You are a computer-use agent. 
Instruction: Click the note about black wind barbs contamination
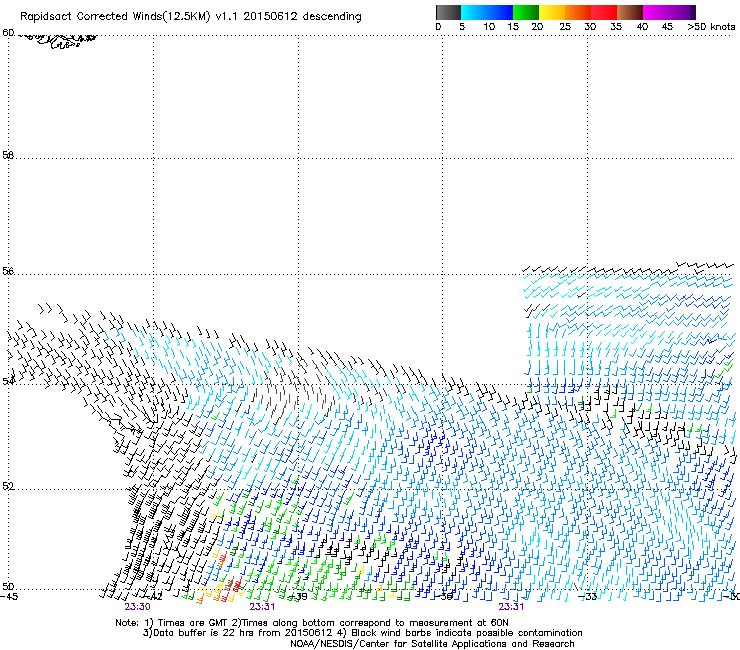tap(460, 633)
